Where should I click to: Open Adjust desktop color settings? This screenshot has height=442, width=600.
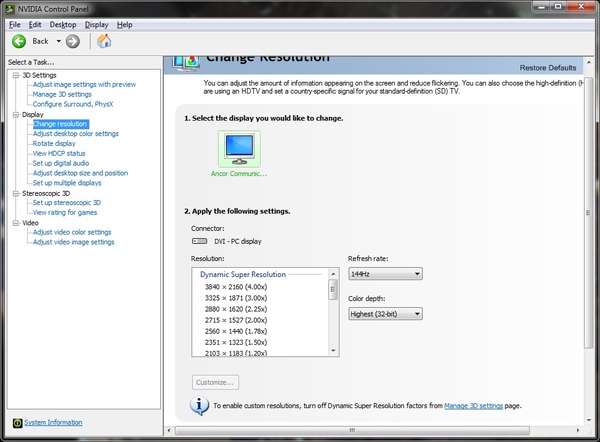76,134
